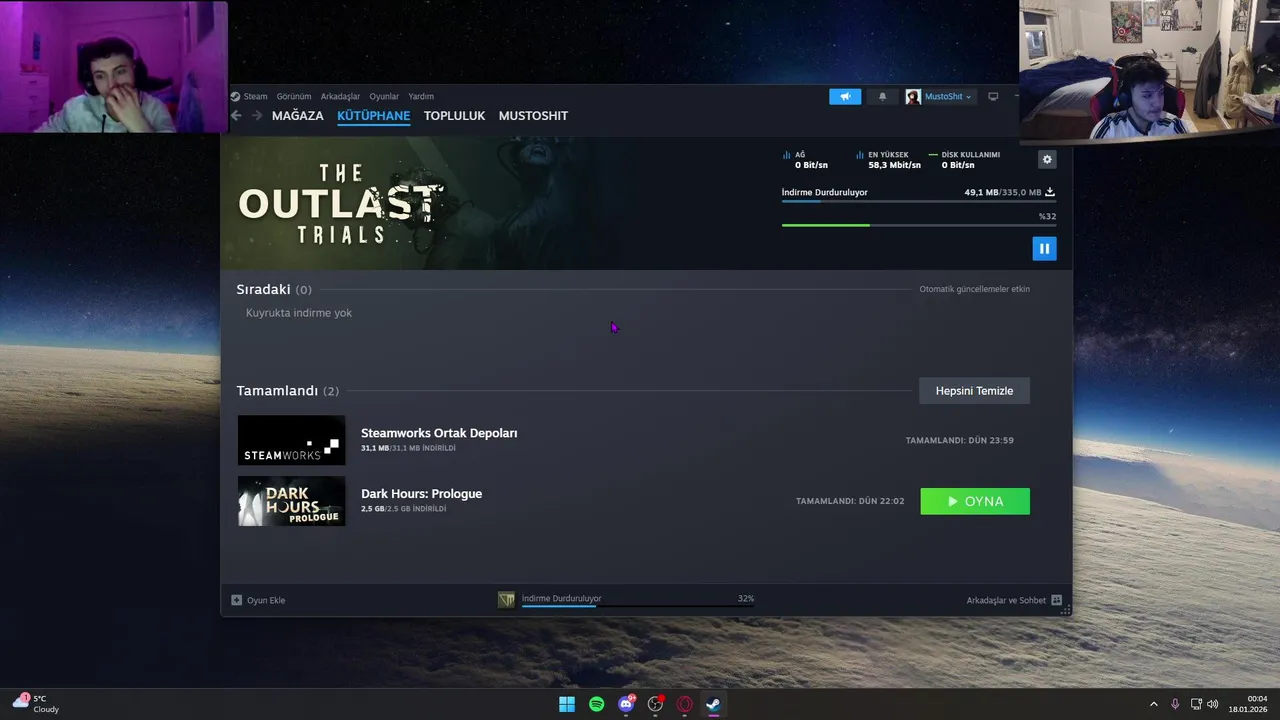The image size is (1280, 720).
Task: Open the MUSTOSHIT profile tab
Action: pos(533,116)
